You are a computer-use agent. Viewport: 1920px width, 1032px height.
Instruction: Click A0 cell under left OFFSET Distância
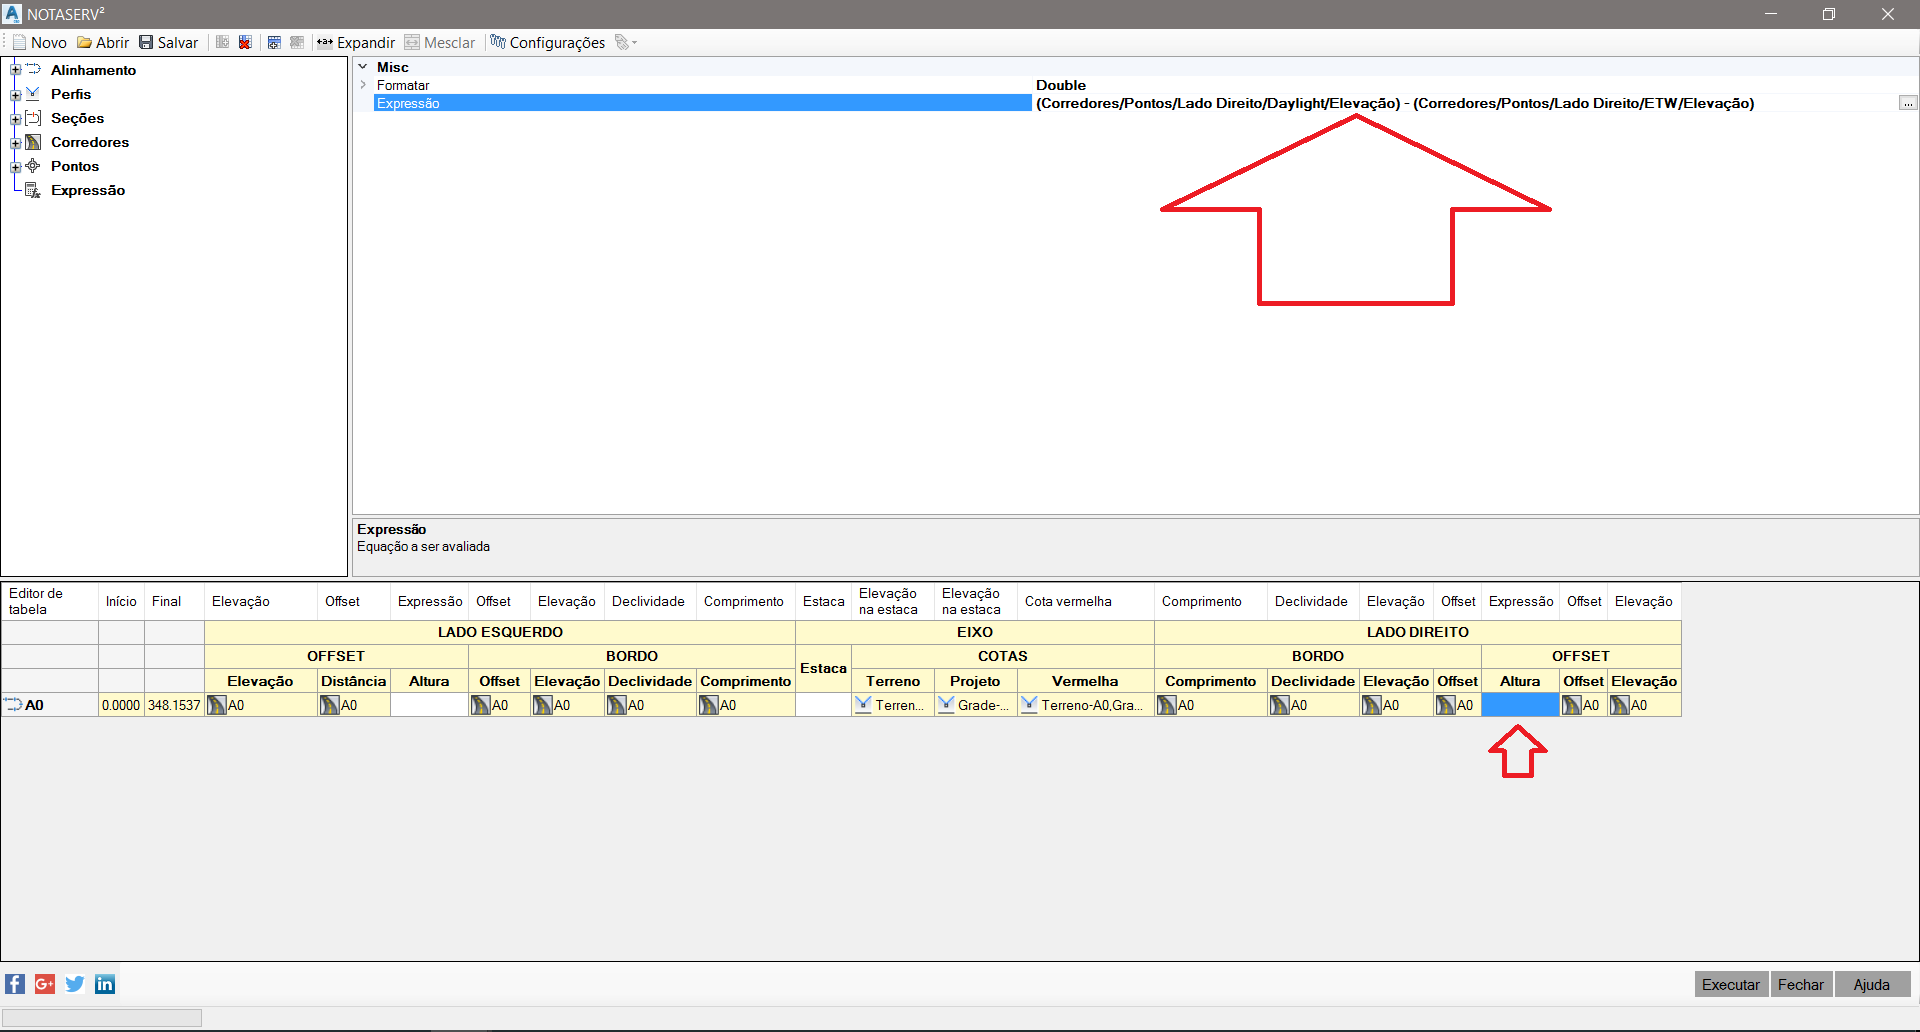(x=353, y=705)
